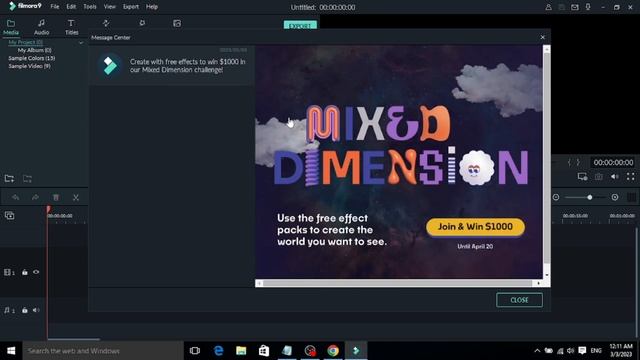Click the scroll down arrow of banner scrollbar
The image size is (640, 360).
pos(547,275)
